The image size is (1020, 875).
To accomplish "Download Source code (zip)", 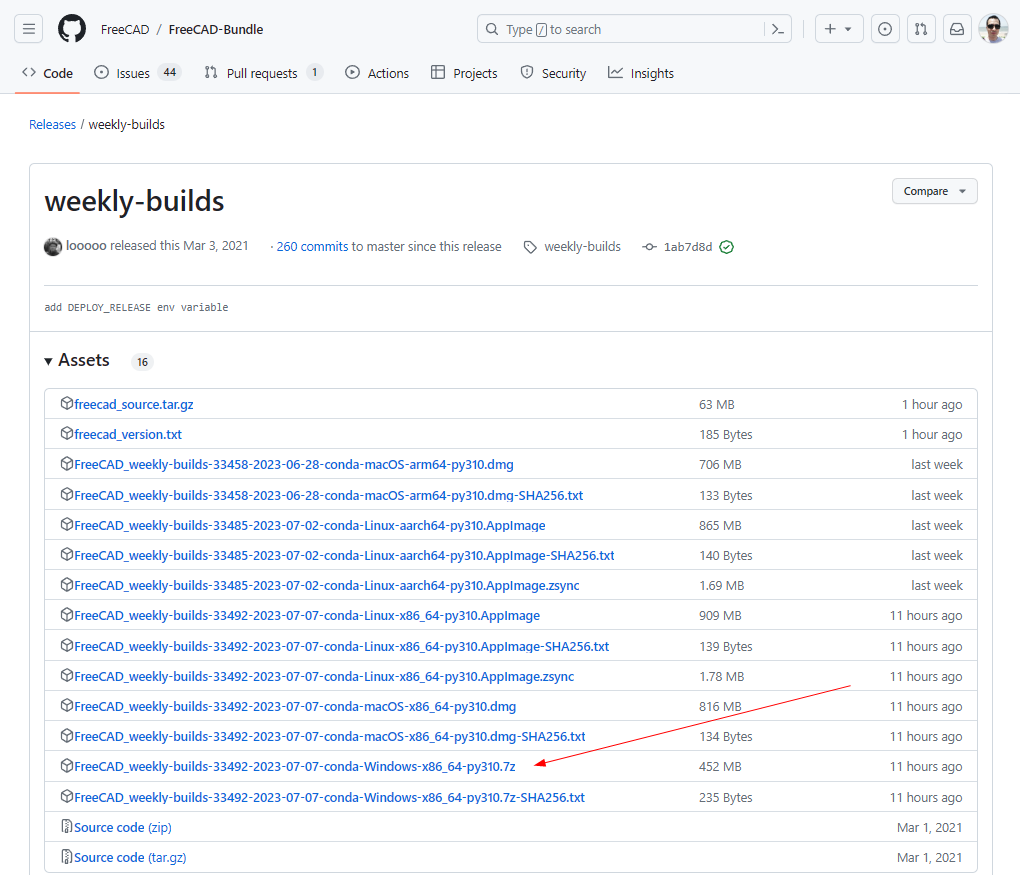I will [x=123, y=828].
